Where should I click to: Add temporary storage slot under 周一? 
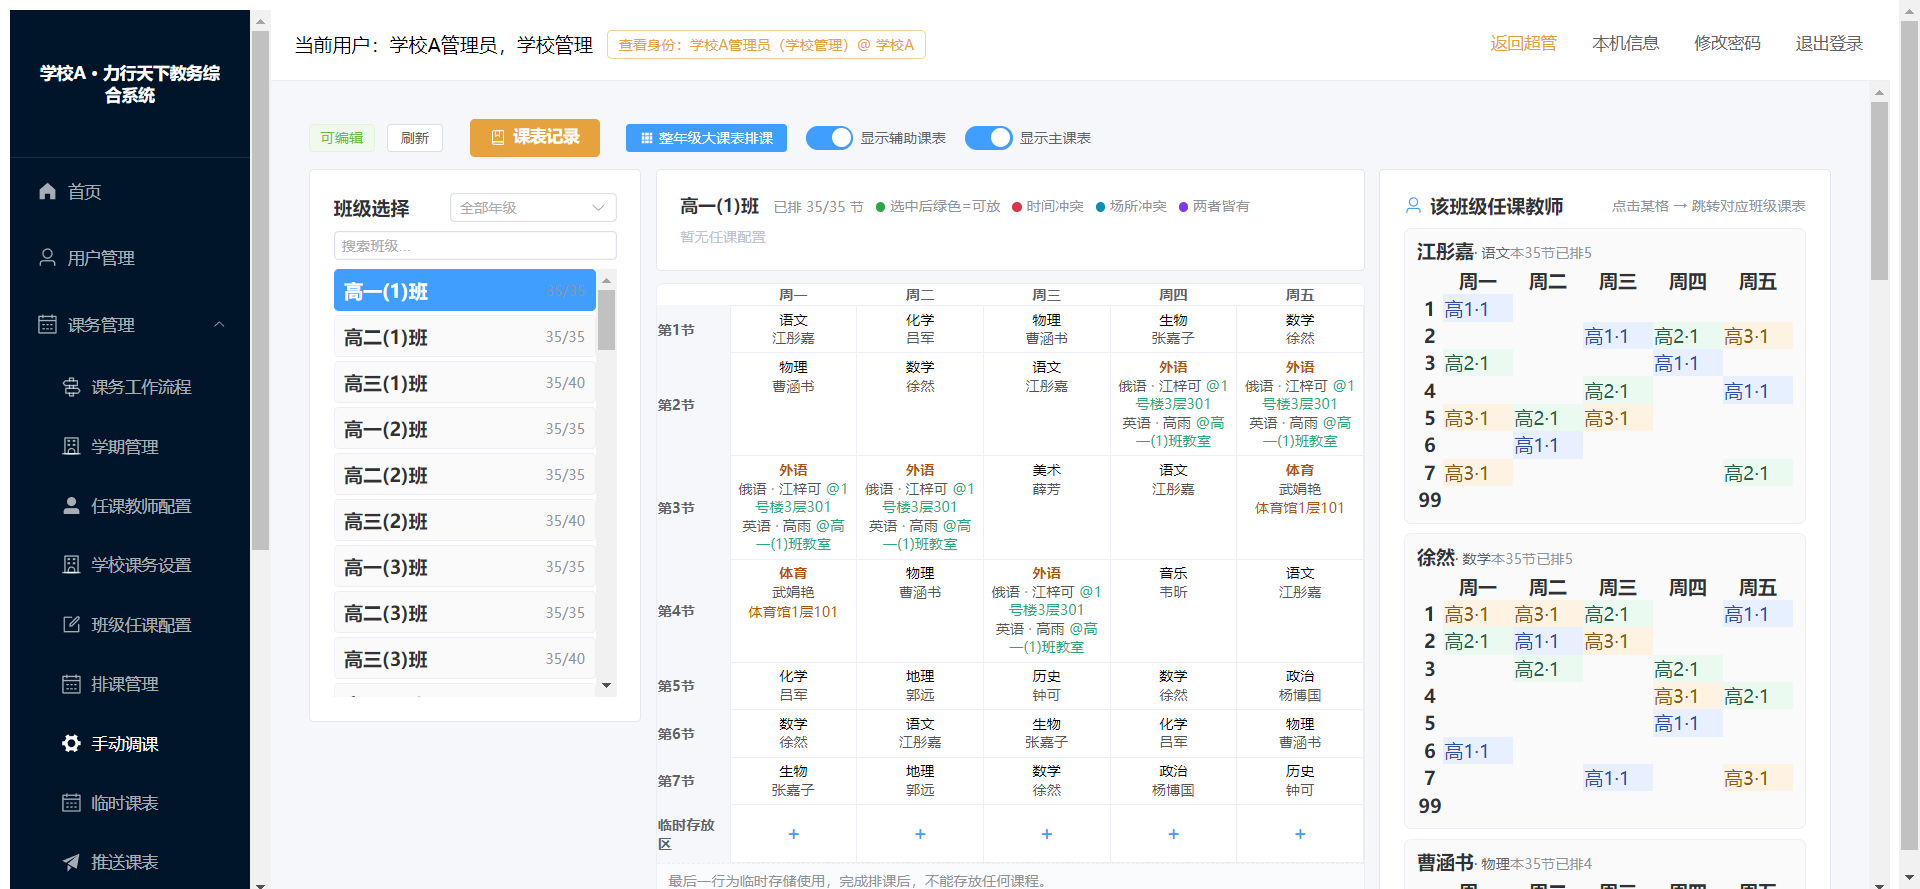click(x=793, y=834)
